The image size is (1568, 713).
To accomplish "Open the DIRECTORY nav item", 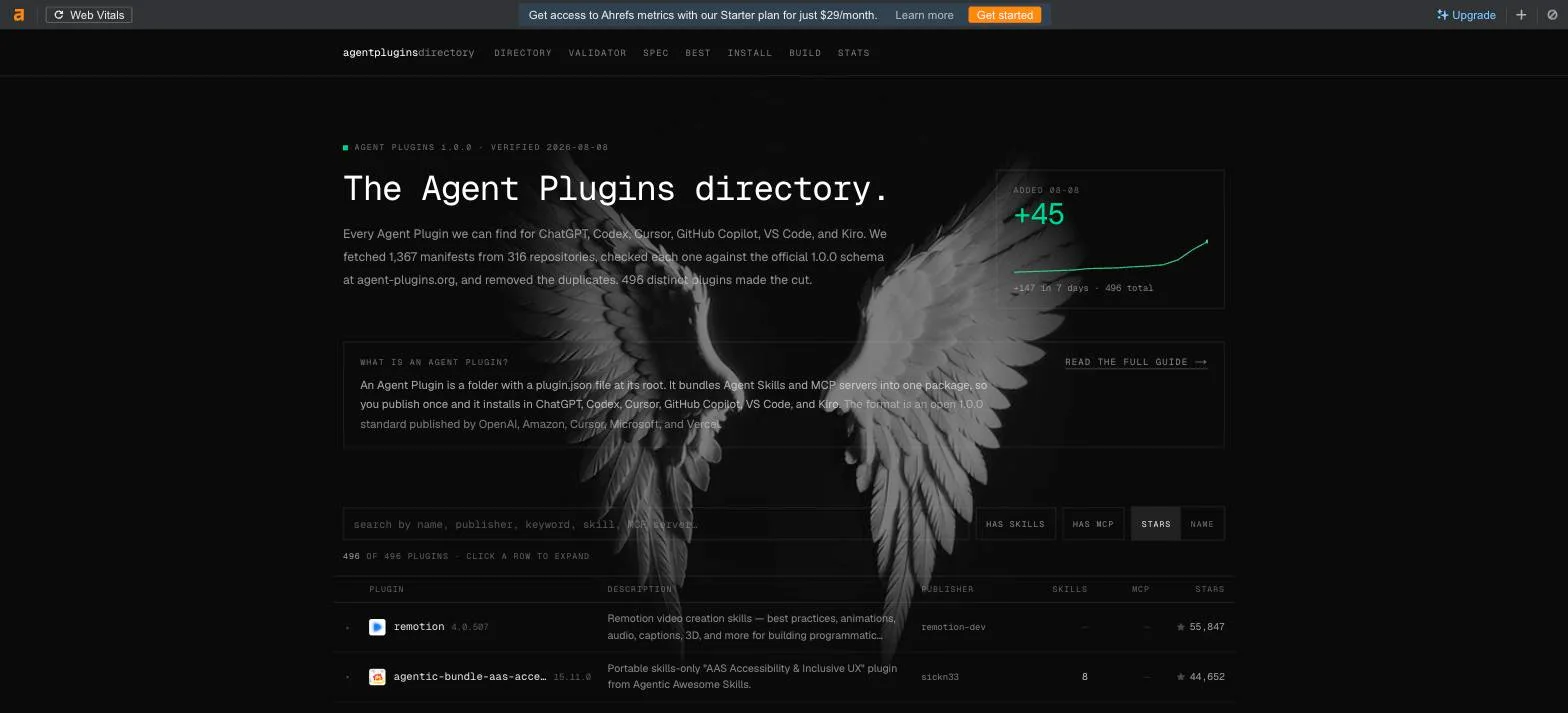I will [x=523, y=53].
